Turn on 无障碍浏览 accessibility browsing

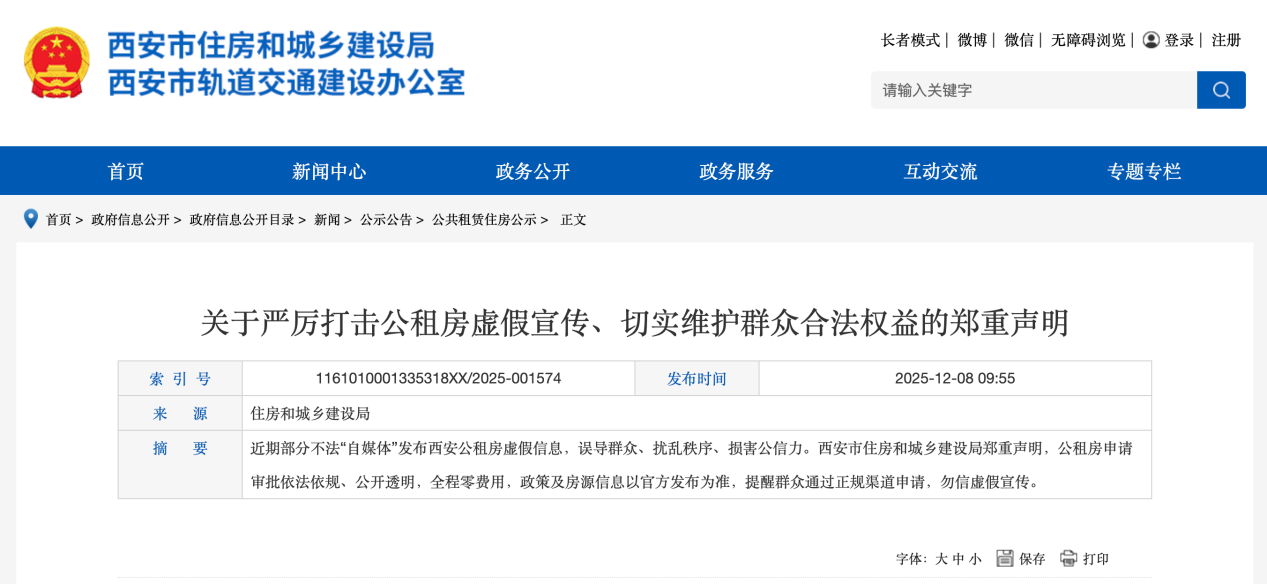click(x=1088, y=40)
